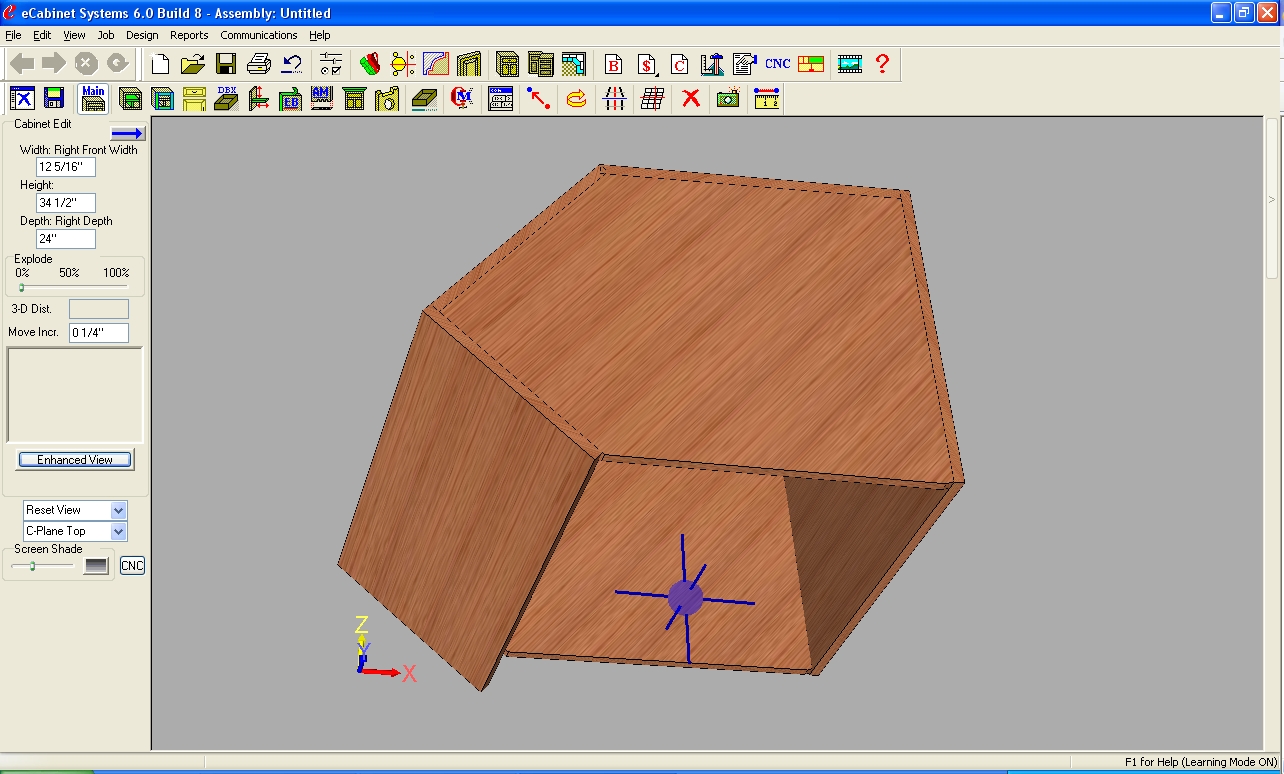Open the Design menu

142,35
